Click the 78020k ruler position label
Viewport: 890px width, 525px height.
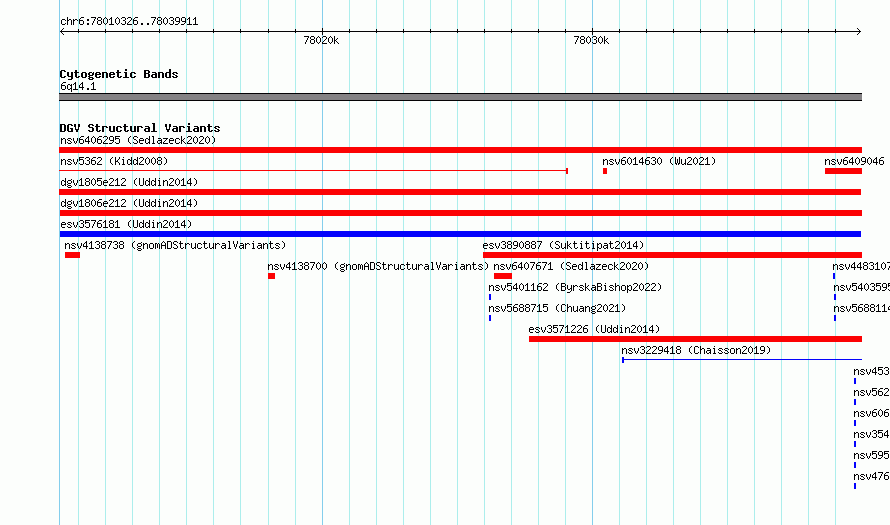[x=321, y=40]
